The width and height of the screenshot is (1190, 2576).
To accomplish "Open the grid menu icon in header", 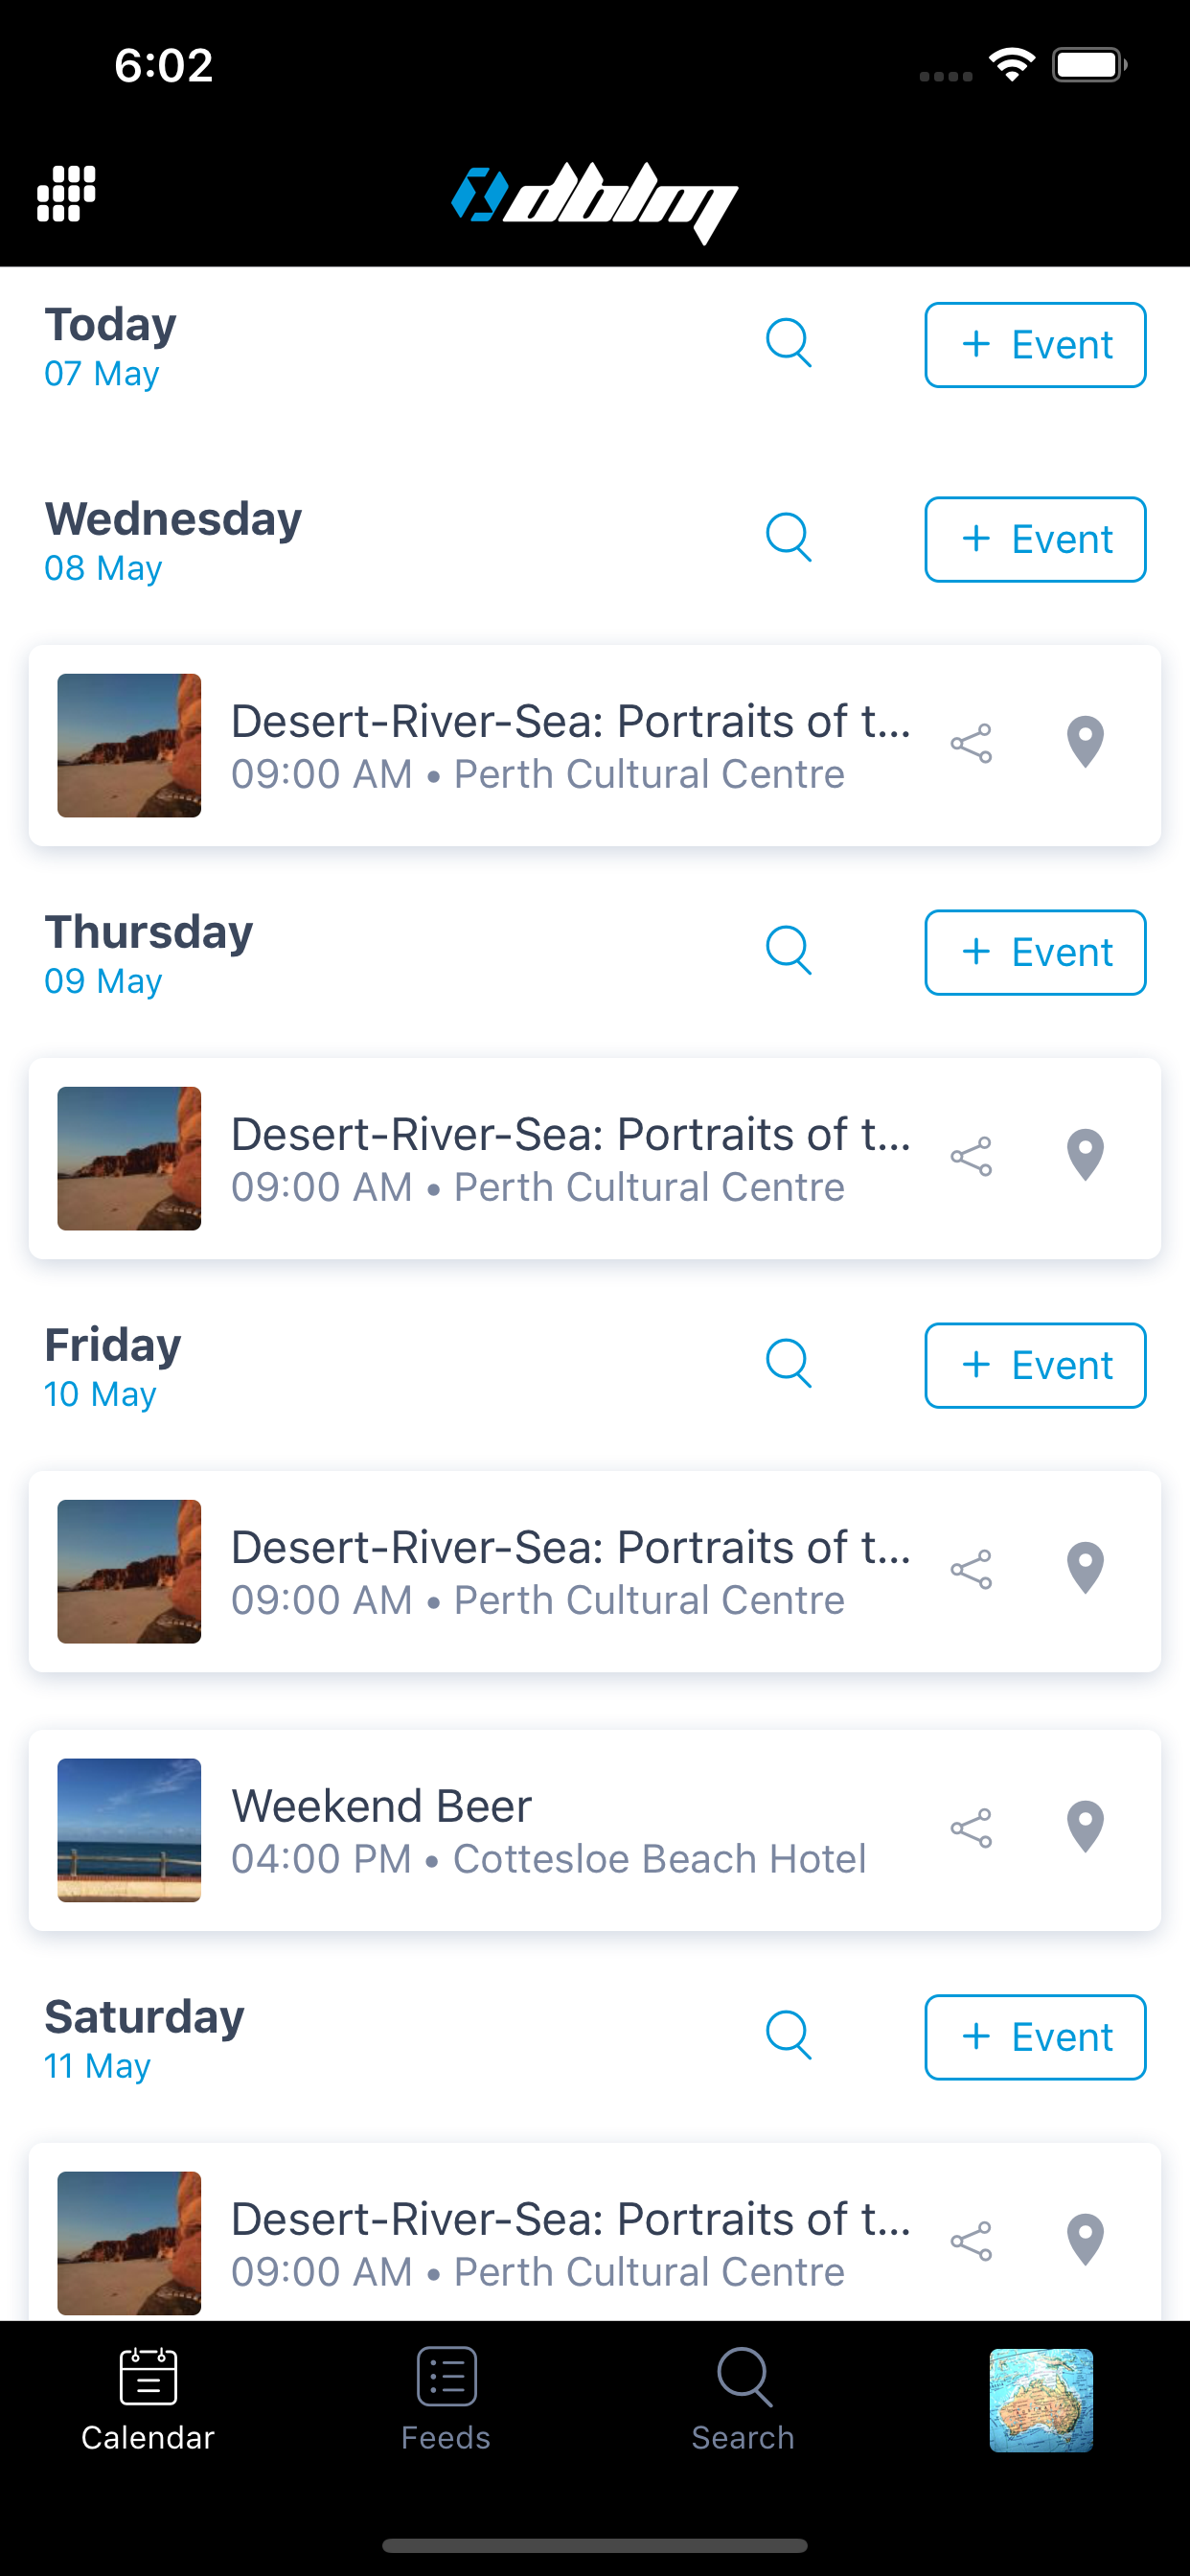I will (66, 193).
